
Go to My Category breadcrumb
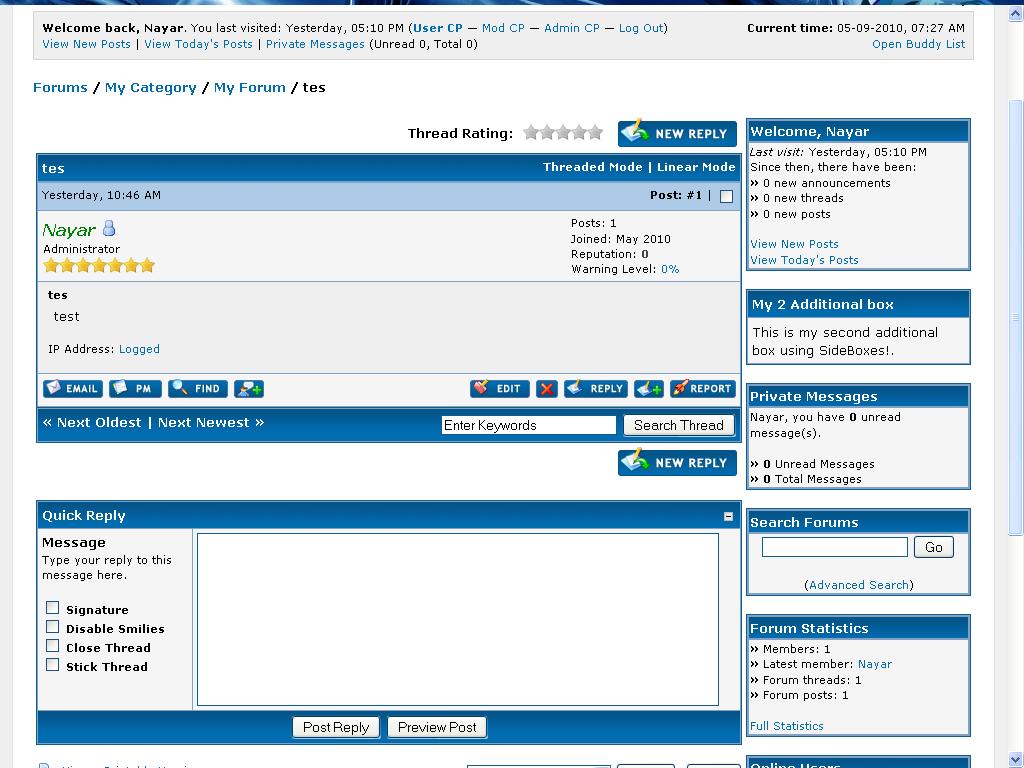click(x=150, y=88)
